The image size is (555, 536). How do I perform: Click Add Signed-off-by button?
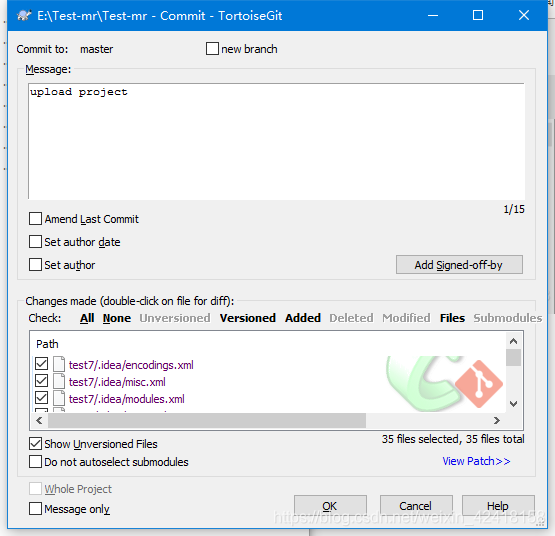459,265
